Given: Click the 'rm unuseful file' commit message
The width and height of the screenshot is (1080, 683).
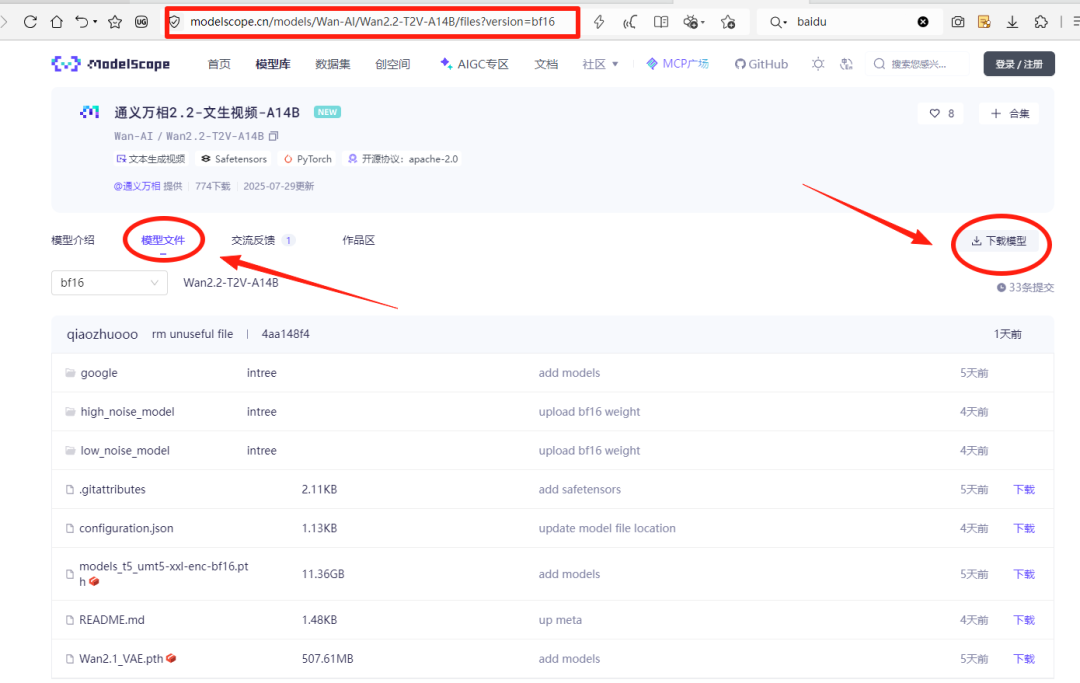Looking at the screenshot, I should coord(192,334).
